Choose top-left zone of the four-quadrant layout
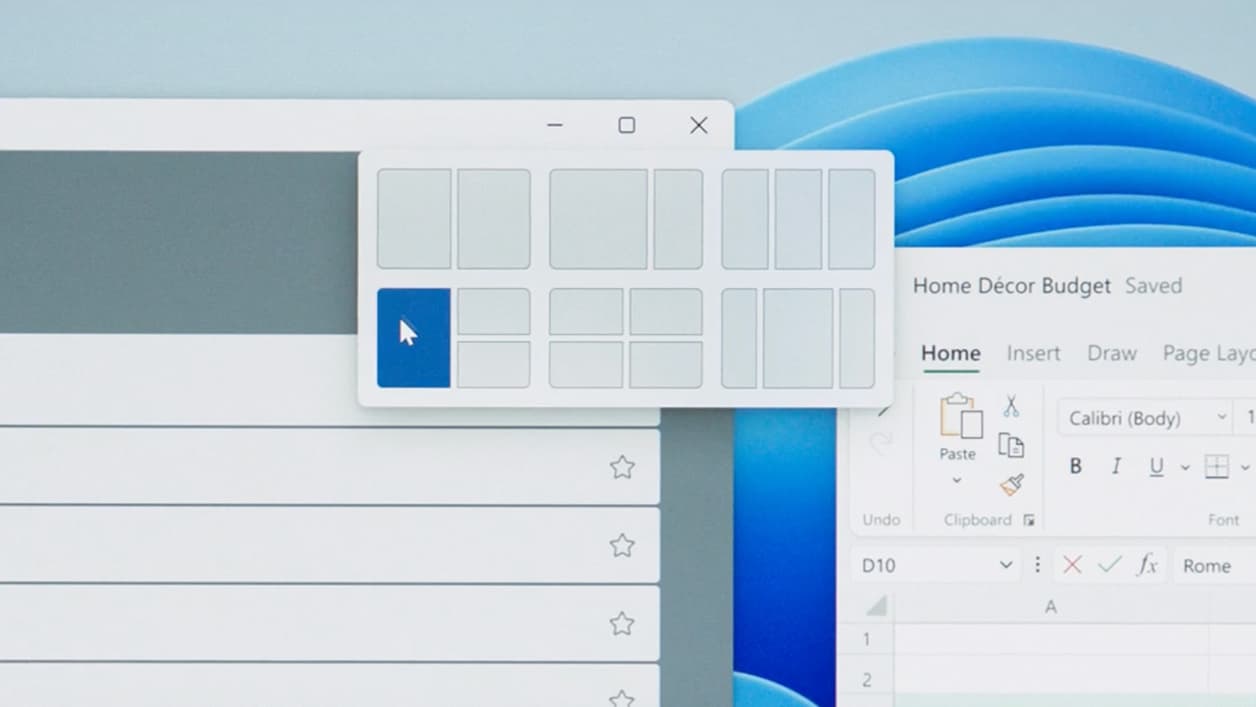1256x707 pixels. 586,311
